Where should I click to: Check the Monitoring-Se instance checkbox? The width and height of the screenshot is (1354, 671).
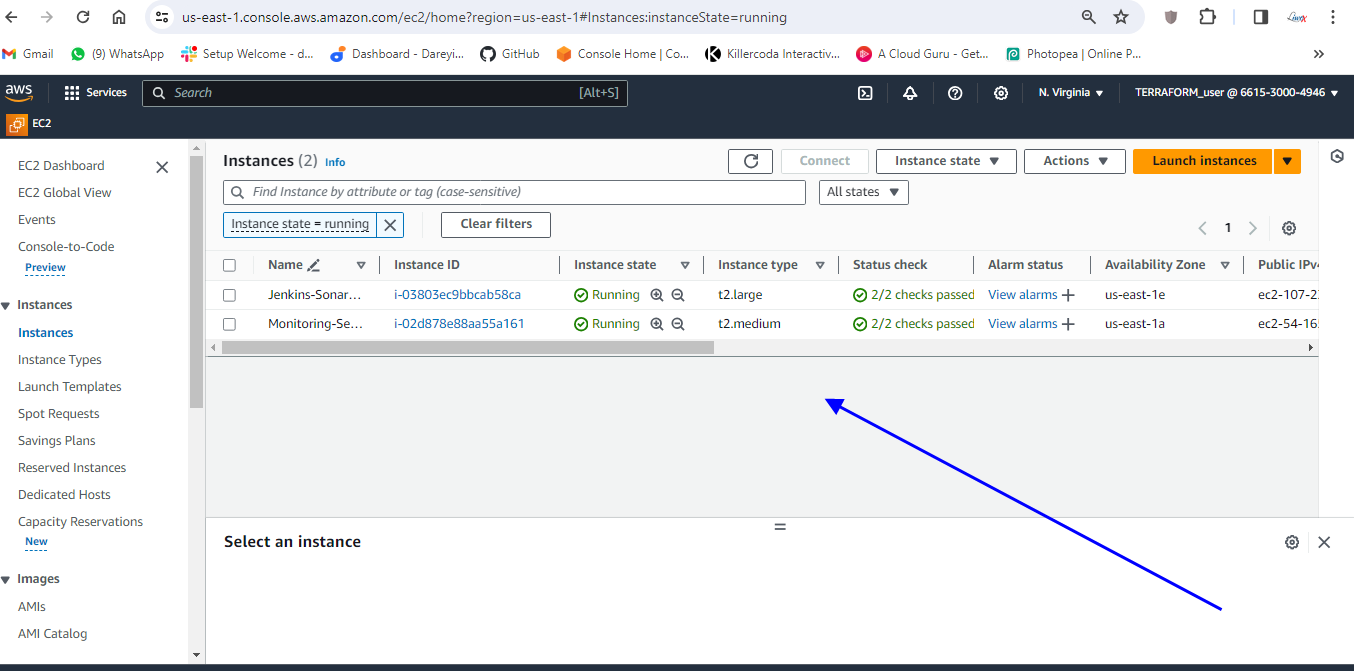pos(230,324)
